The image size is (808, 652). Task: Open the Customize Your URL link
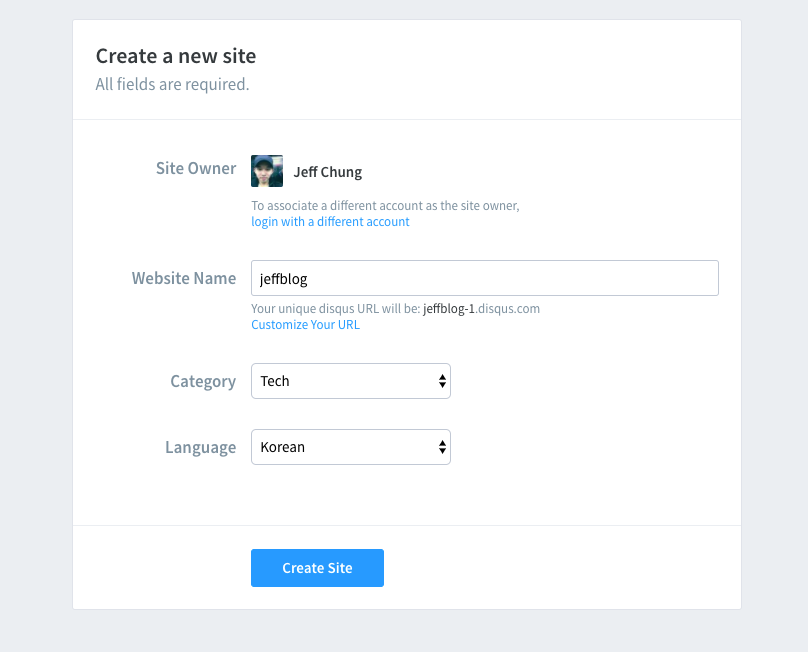point(305,325)
